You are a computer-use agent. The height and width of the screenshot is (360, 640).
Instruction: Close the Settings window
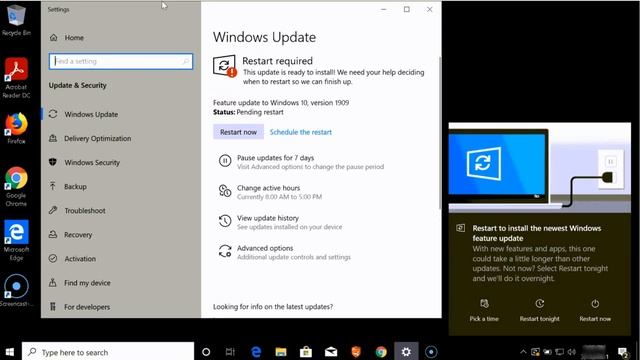[x=429, y=9]
